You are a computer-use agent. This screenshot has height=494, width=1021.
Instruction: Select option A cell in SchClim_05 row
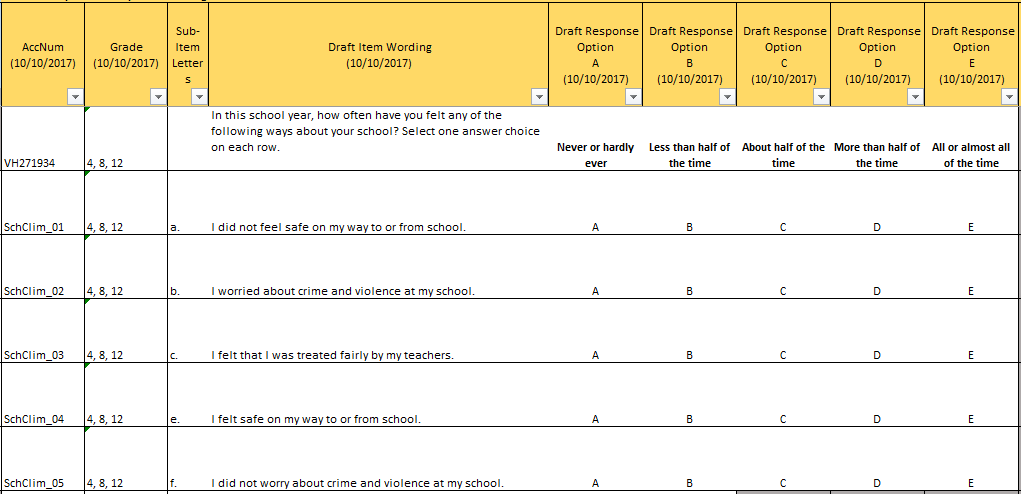(x=596, y=458)
